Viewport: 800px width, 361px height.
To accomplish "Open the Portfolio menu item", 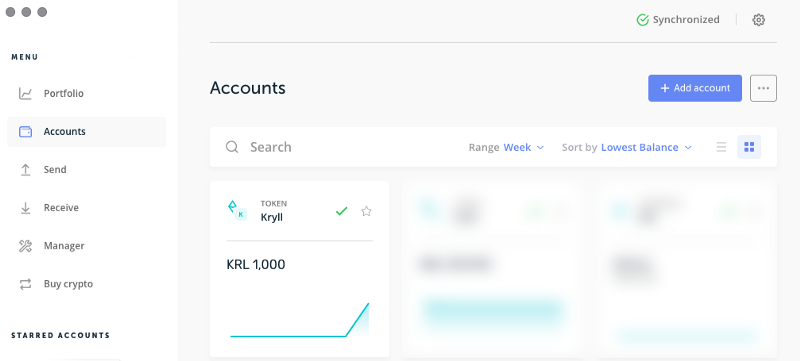I will (x=87, y=94).
